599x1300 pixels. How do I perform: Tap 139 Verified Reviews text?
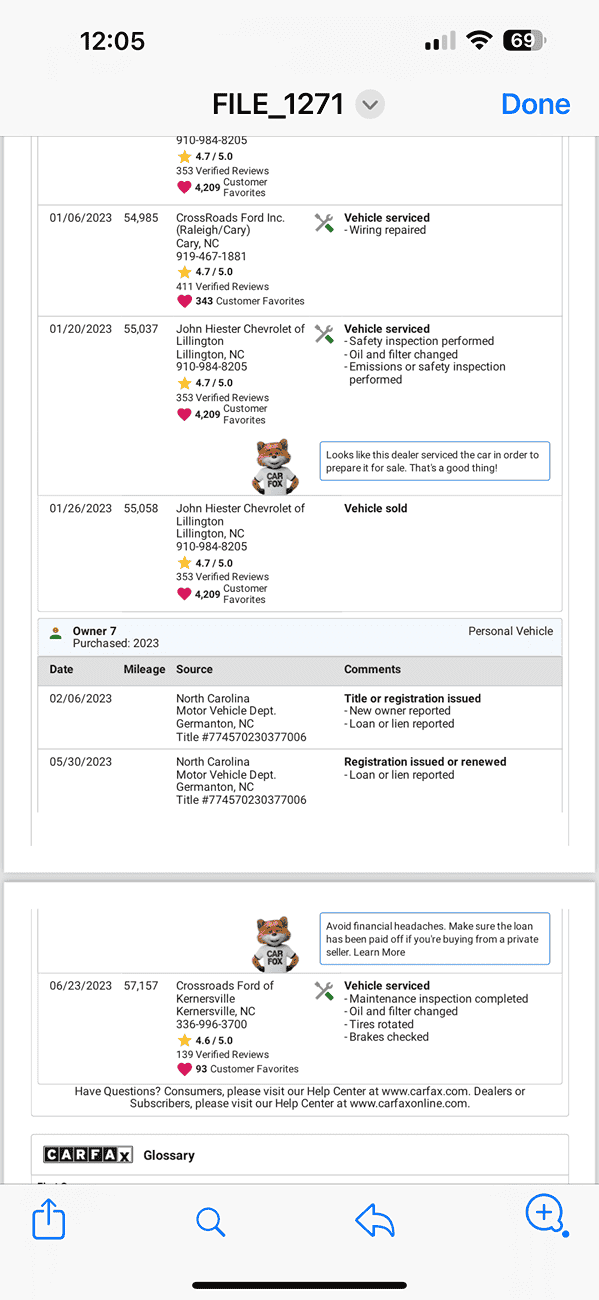222,1055
